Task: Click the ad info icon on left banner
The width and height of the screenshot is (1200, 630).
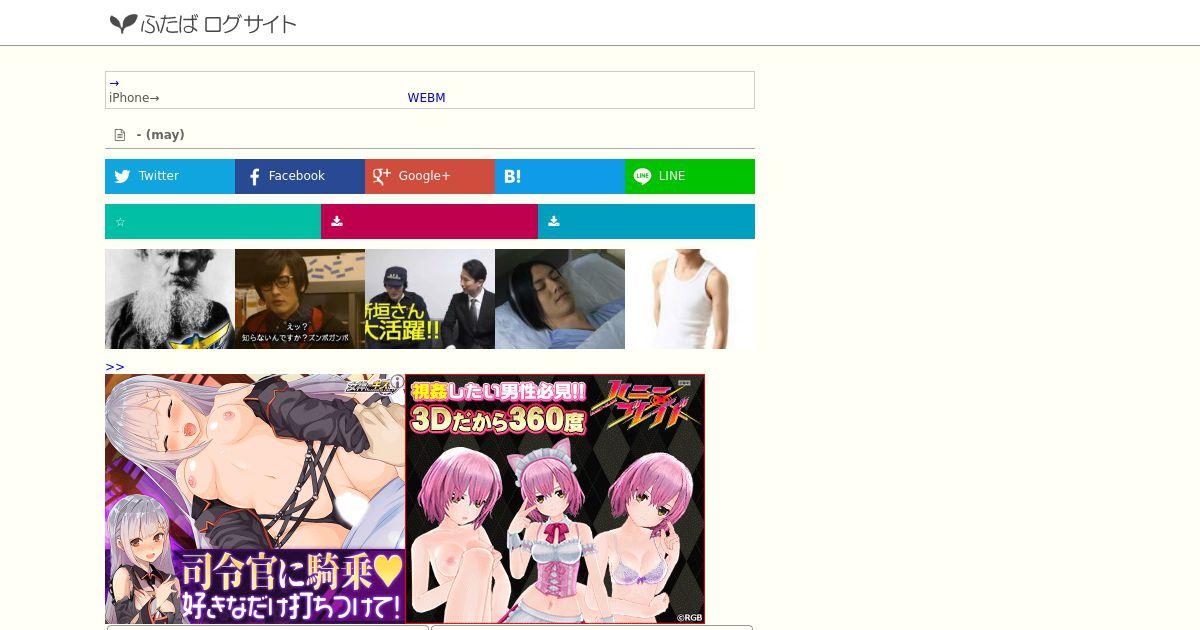Action: 397,382
